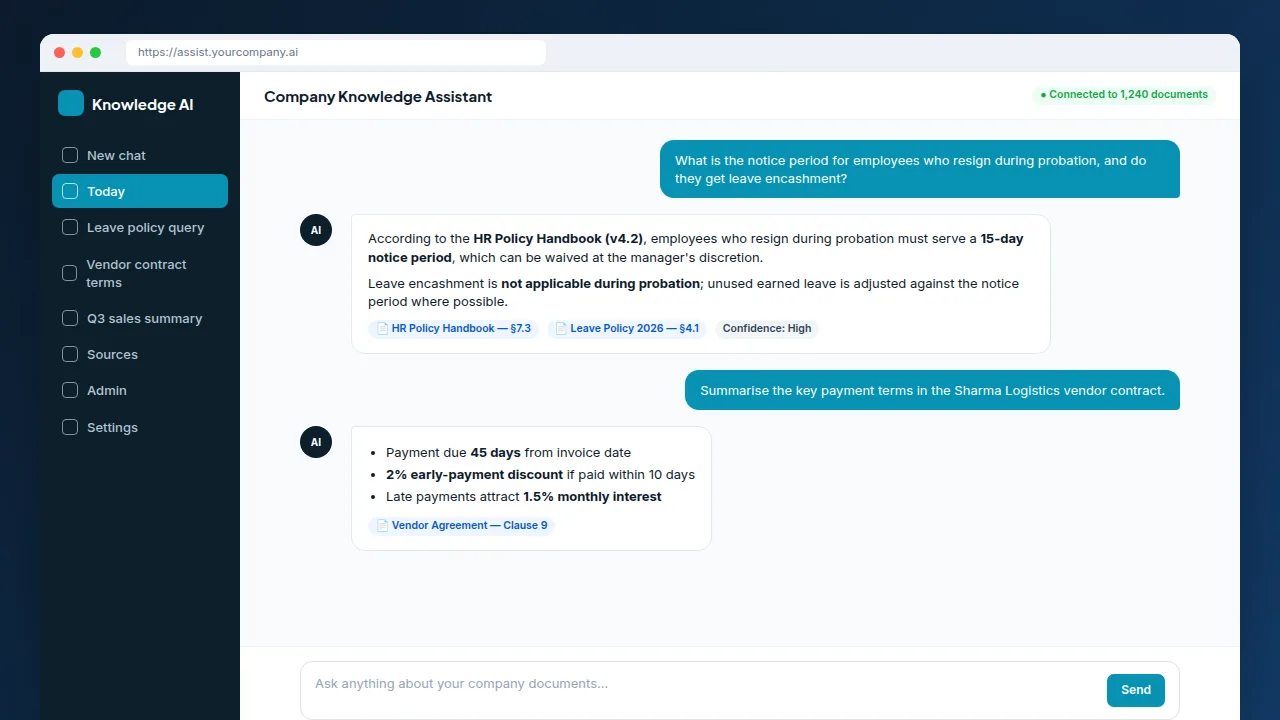The width and height of the screenshot is (1280, 720).
Task: Open the Leave policy query chat
Action: (140, 227)
